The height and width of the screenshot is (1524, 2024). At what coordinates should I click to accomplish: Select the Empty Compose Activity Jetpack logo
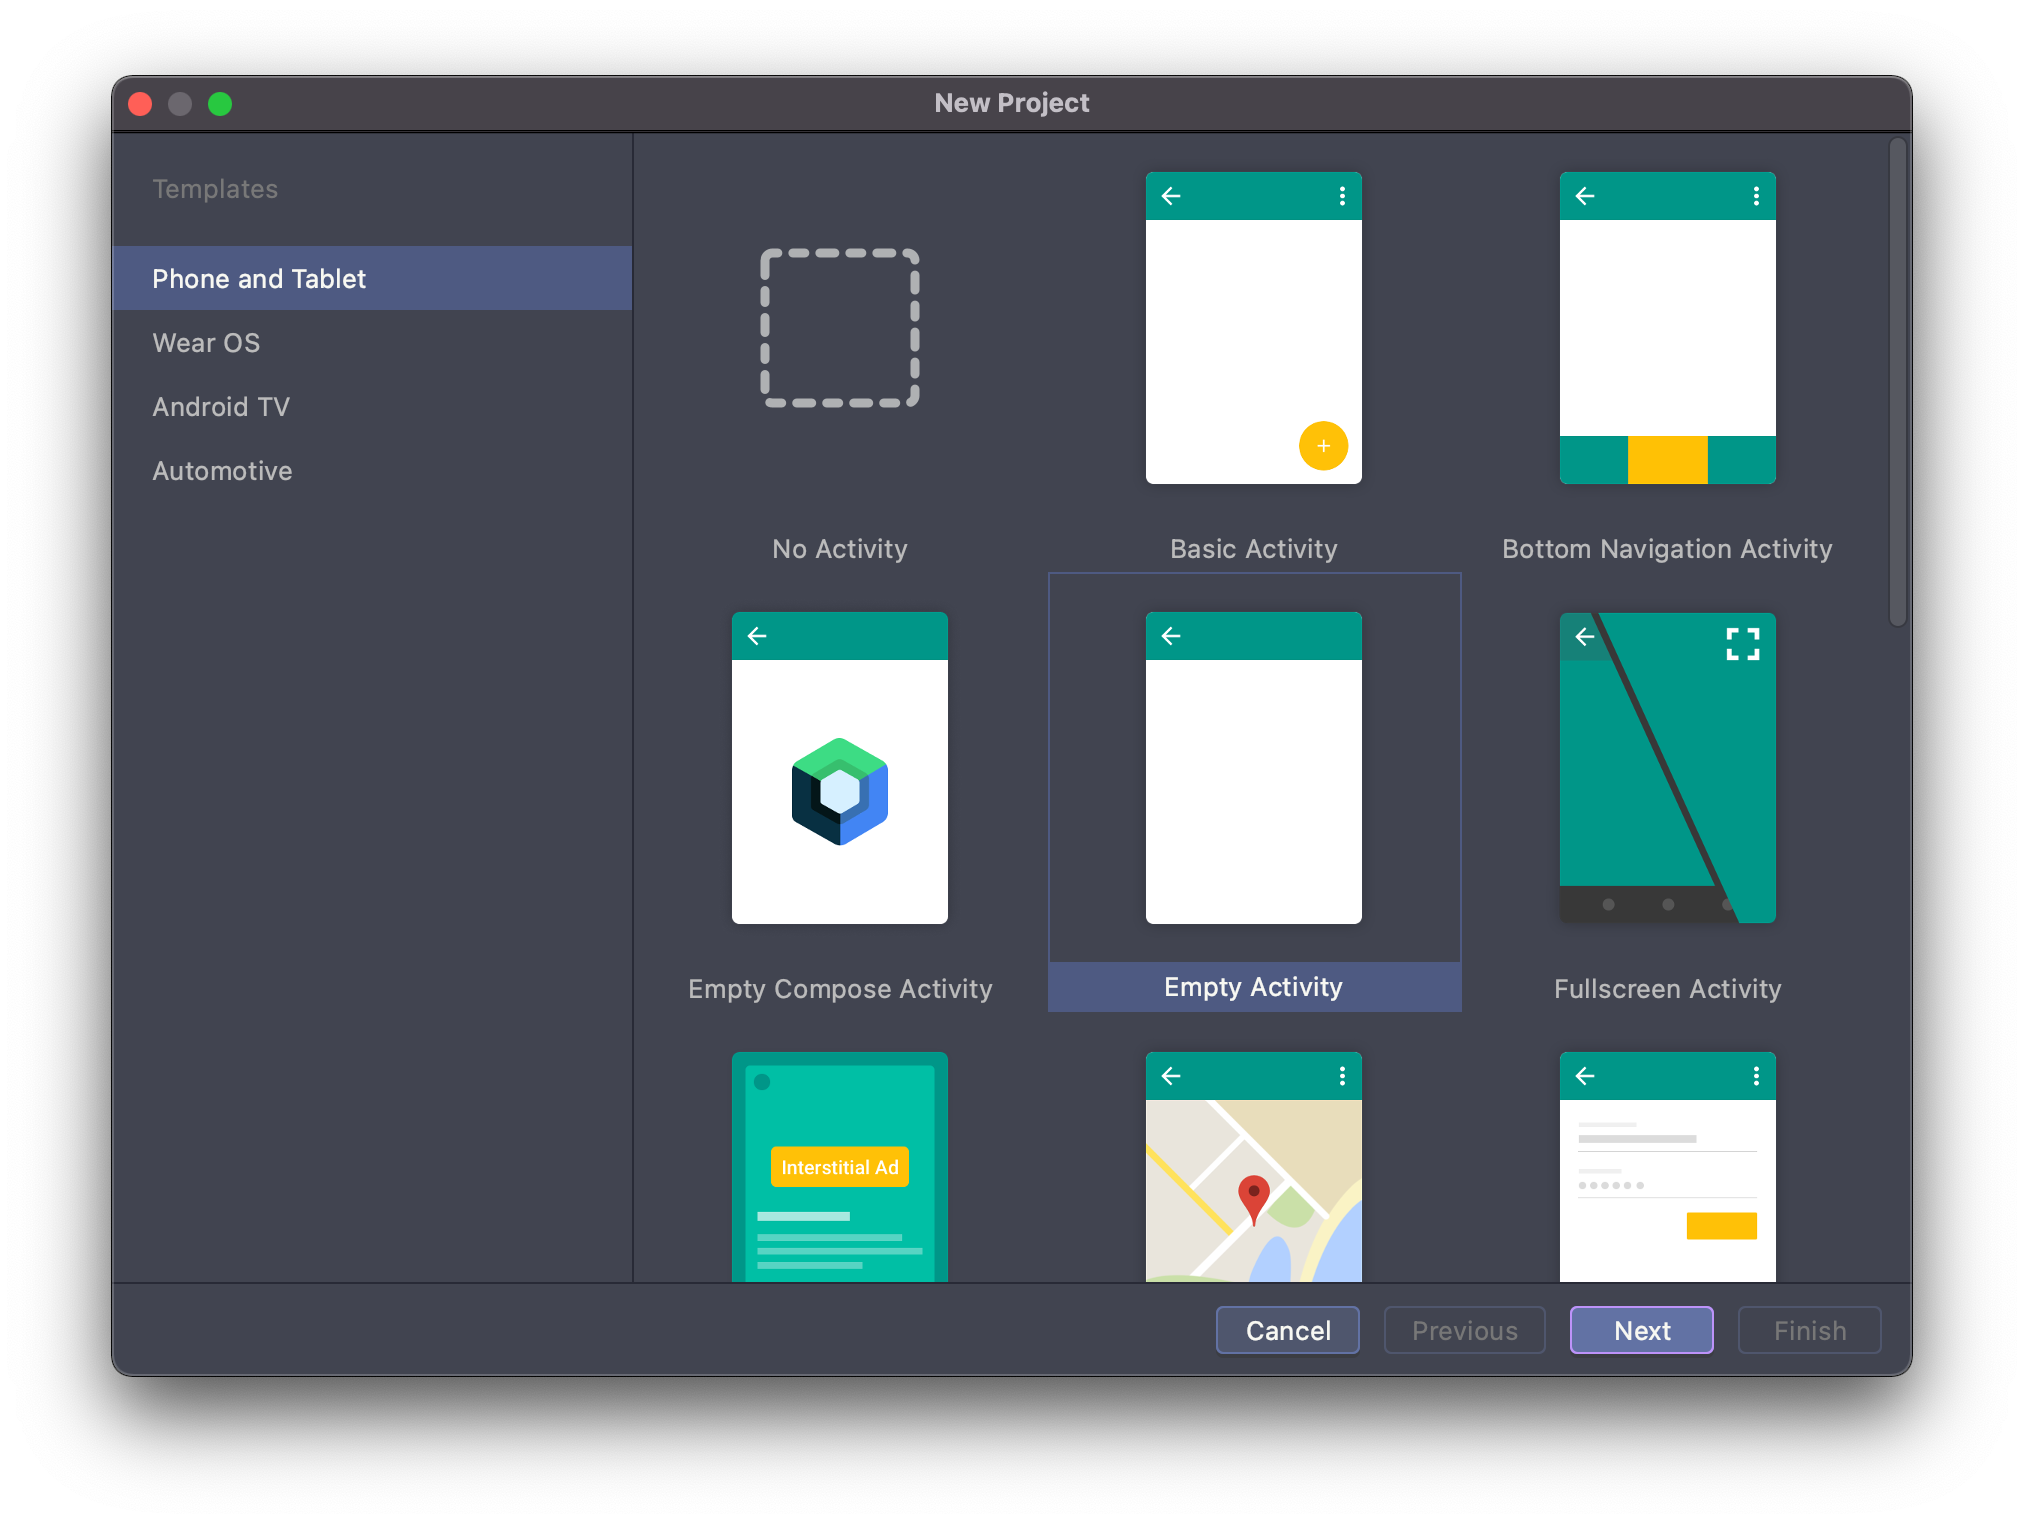coord(839,791)
